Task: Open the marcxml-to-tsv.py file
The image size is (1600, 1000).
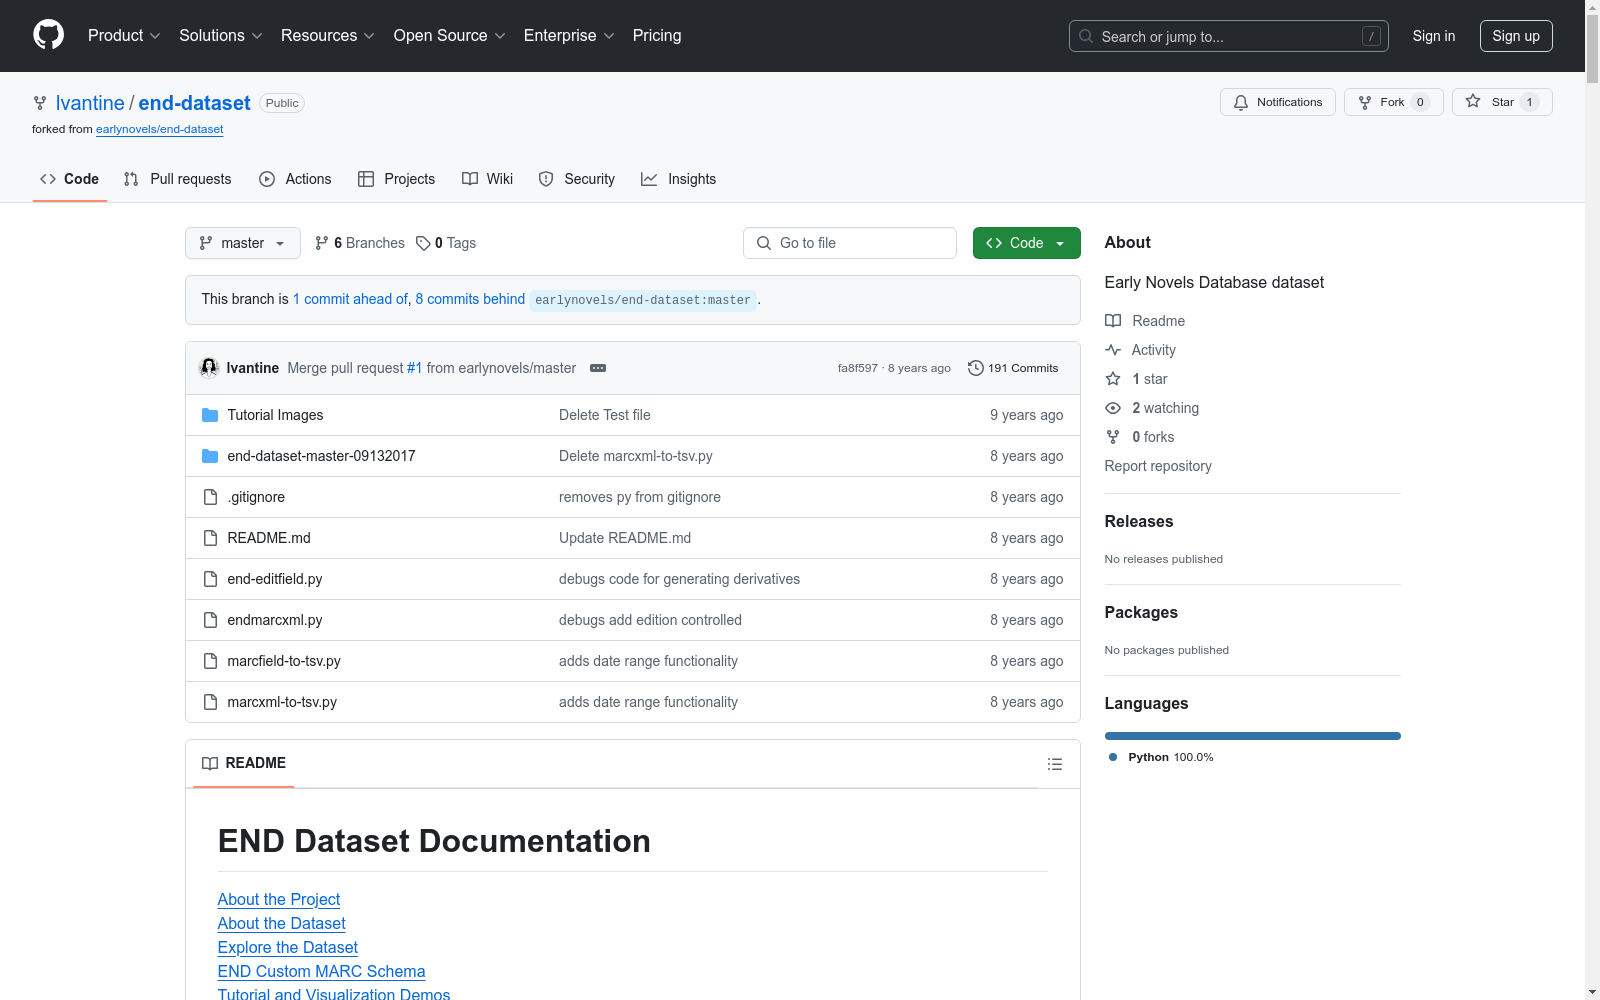Action: 282,702
